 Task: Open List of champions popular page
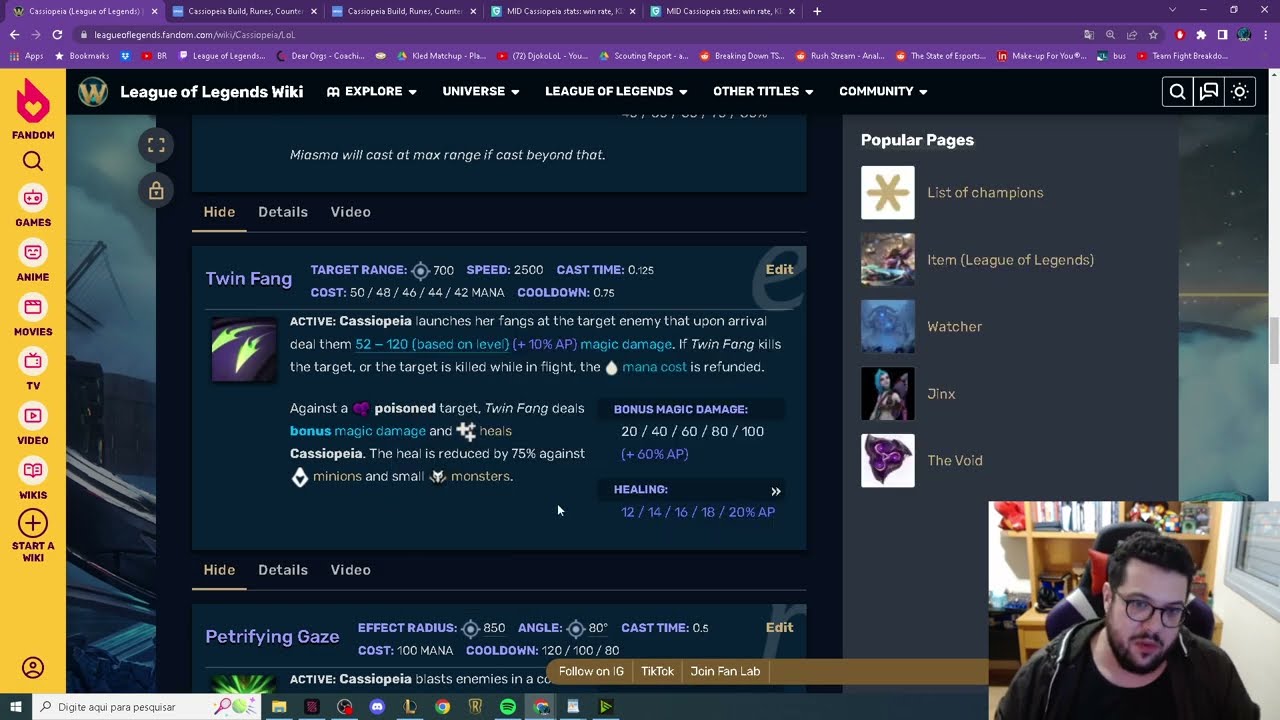[985, 193]
